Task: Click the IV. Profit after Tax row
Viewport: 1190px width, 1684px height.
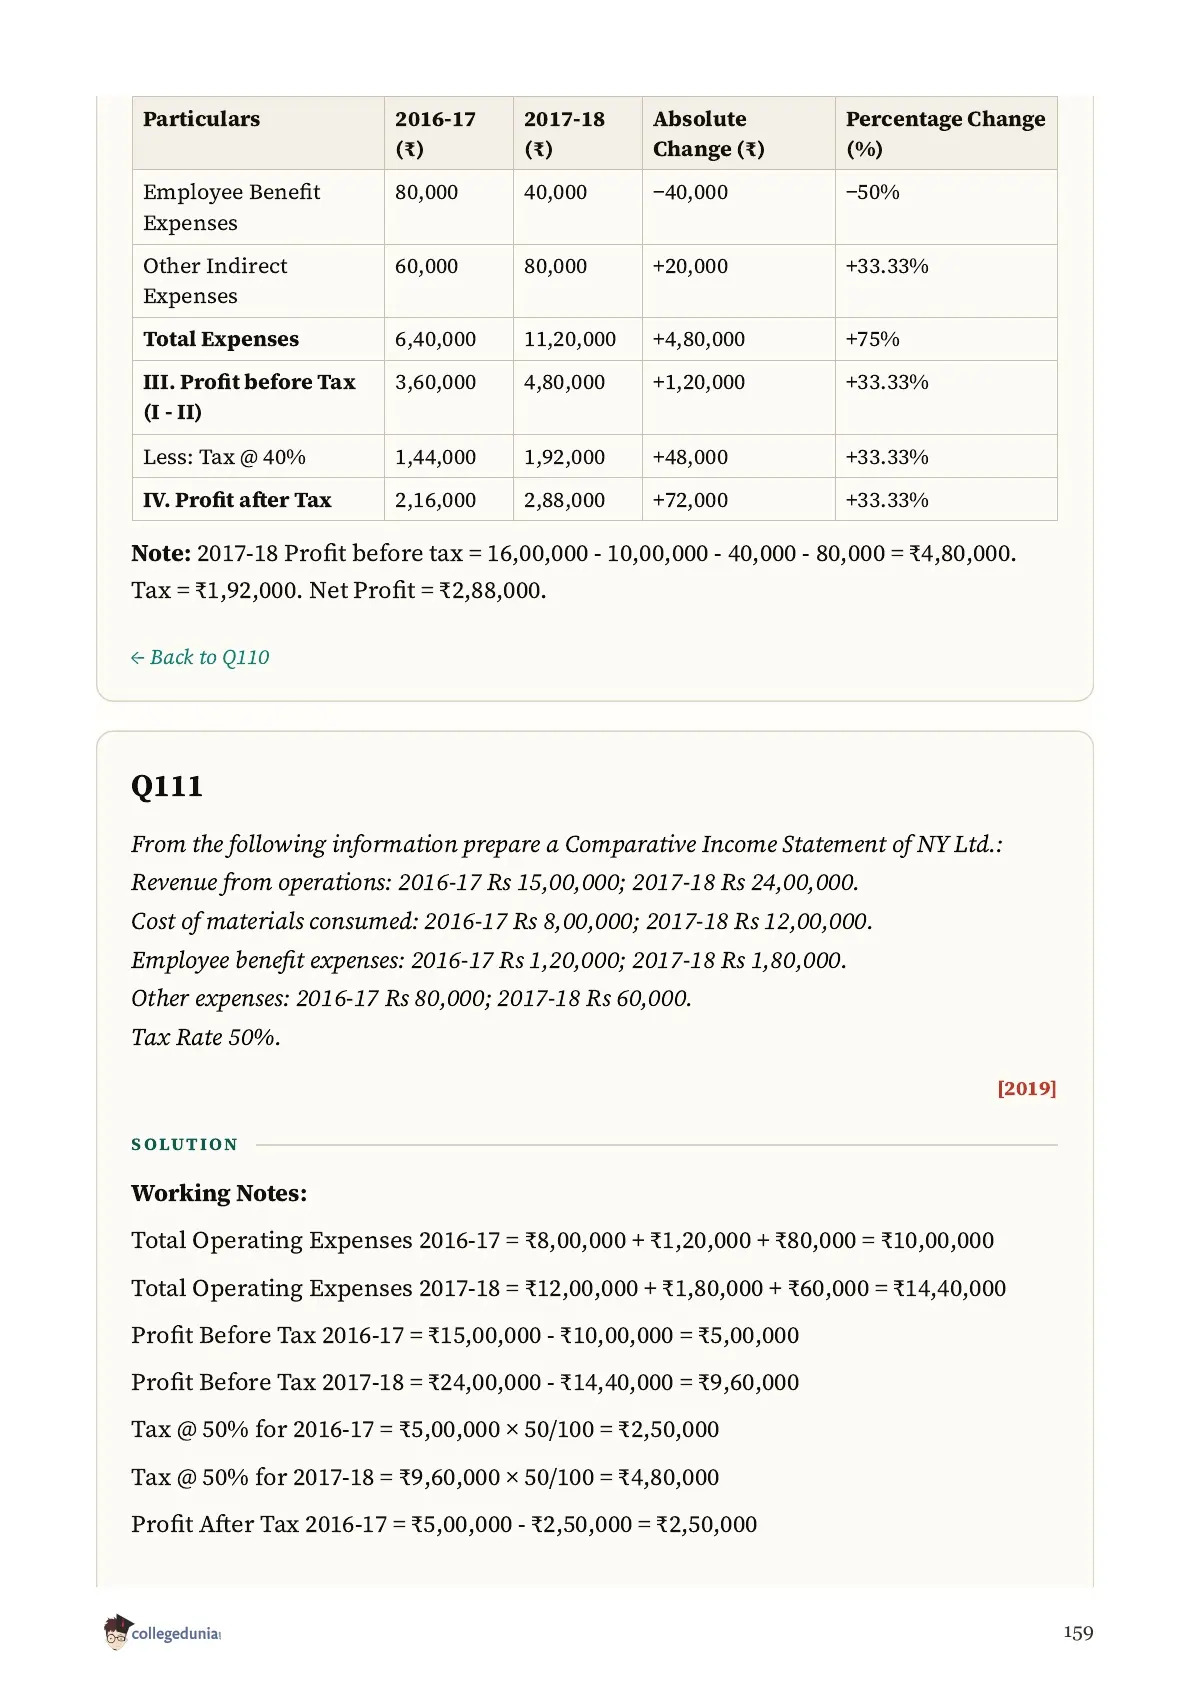Action: coord(594,499)
